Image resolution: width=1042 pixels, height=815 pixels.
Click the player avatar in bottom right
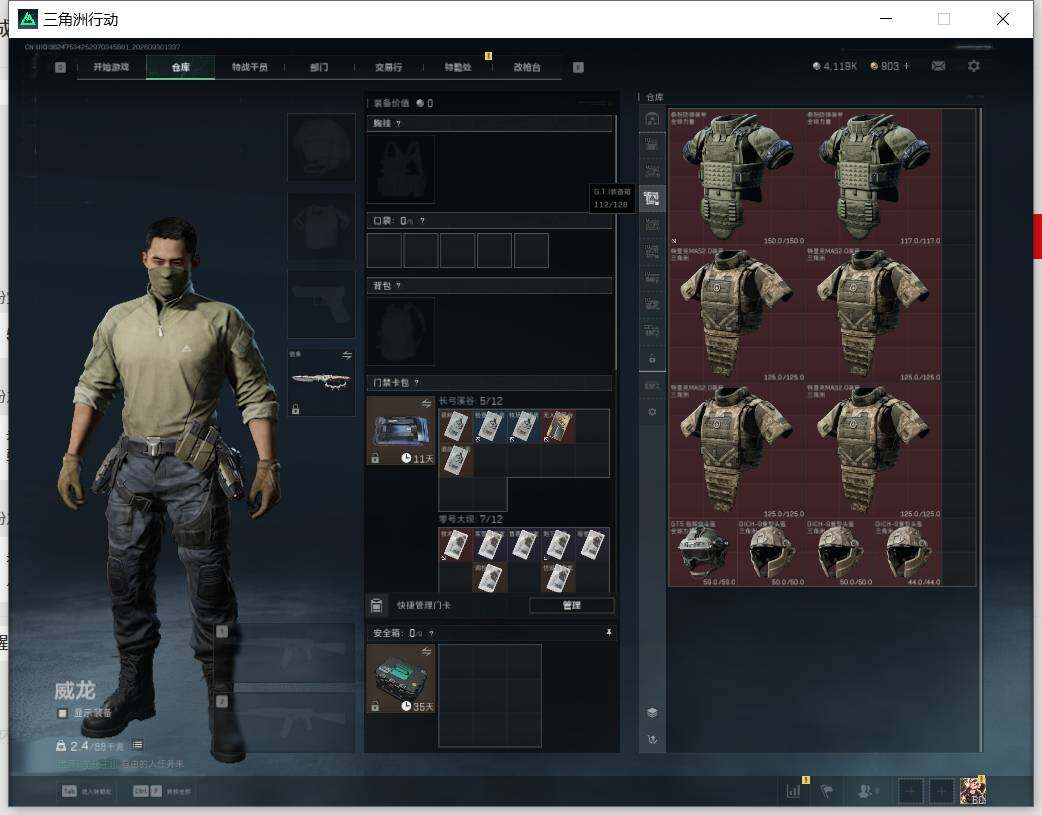(973, 791)
